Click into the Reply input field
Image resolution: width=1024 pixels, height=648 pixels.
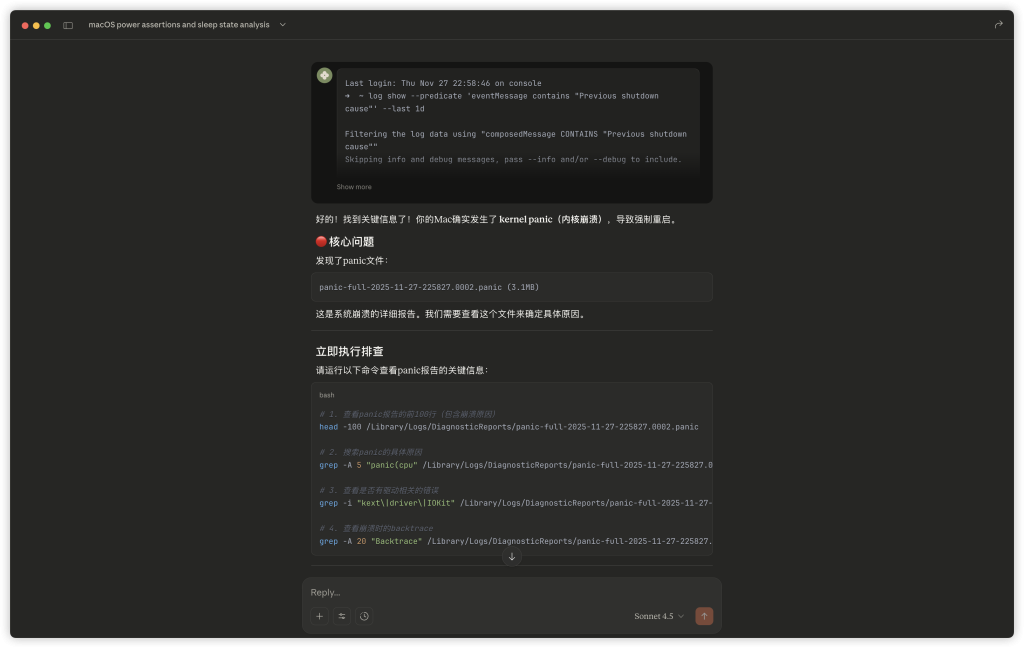(500, 592)
